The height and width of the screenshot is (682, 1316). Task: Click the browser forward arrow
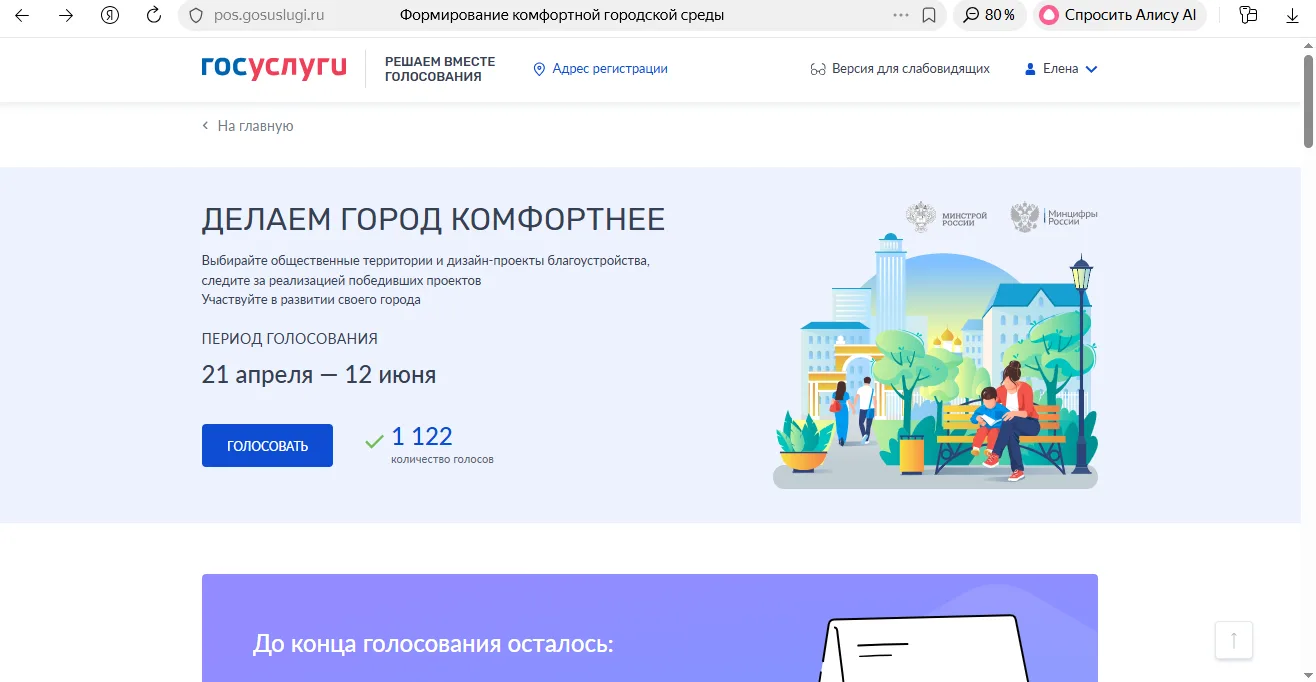66,15
